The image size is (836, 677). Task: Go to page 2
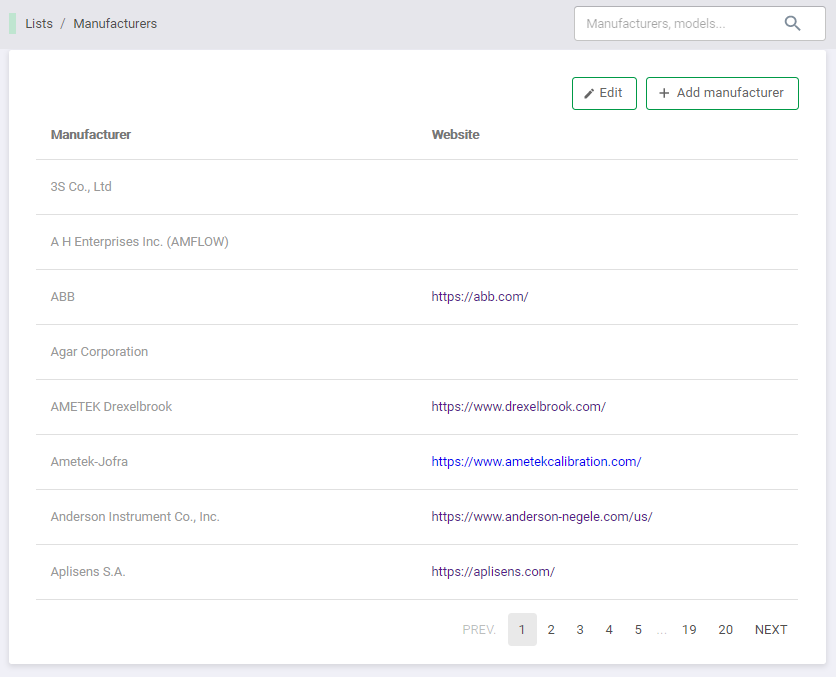pyautogui.click(x=551, y=630)
